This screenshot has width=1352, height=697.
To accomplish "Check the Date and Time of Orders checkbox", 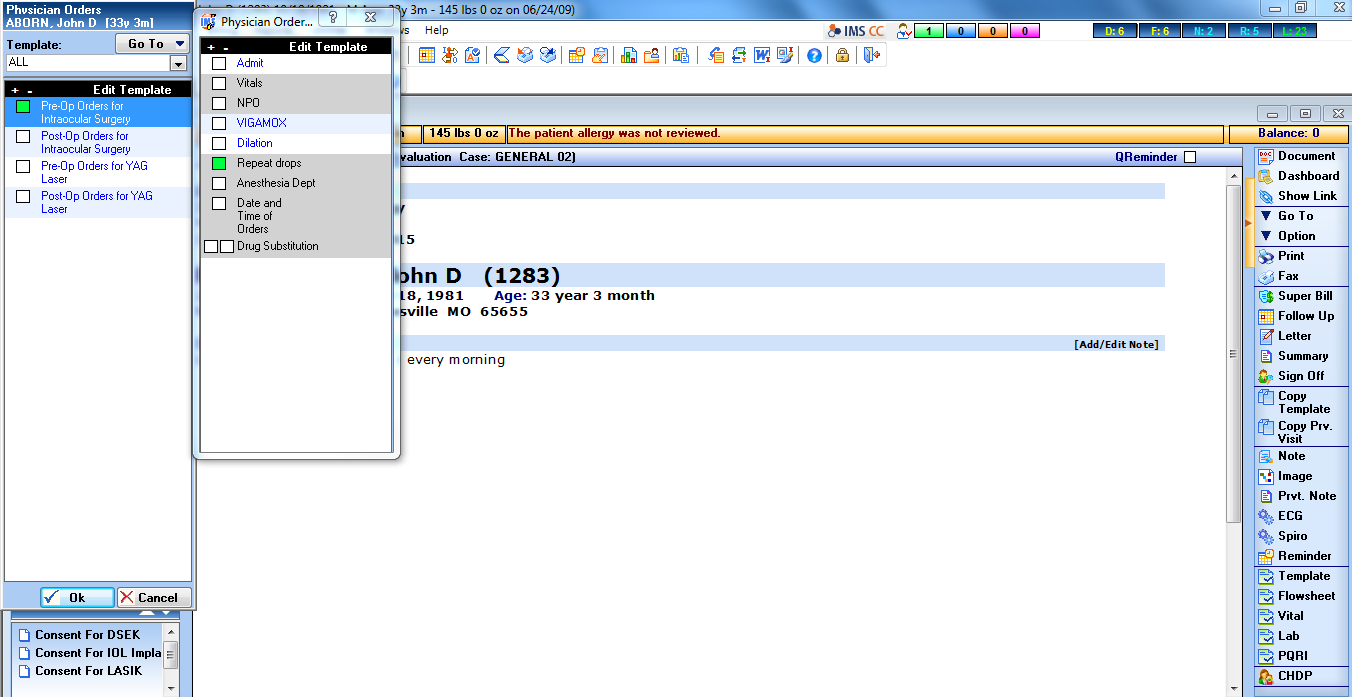I will click(x=219, y=204).
